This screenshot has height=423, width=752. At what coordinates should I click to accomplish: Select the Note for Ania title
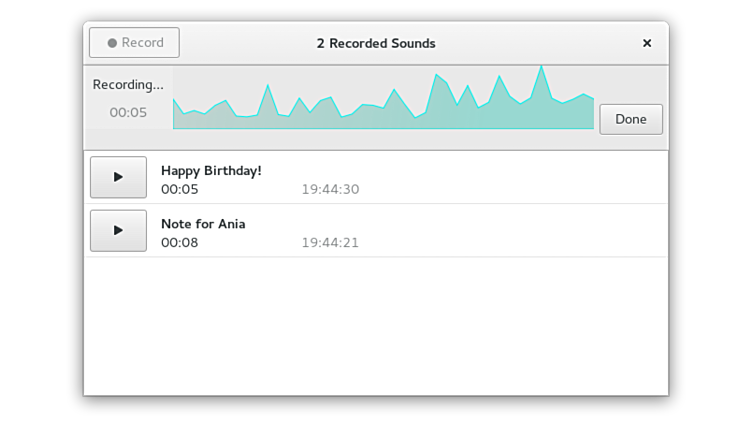coord(203,224)
